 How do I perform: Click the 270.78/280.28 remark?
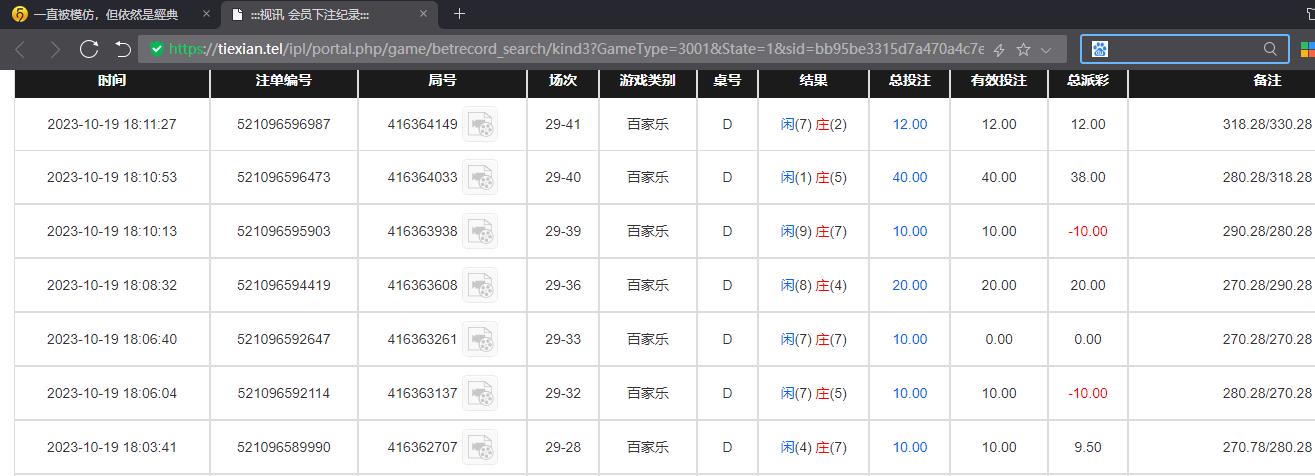1267,447
